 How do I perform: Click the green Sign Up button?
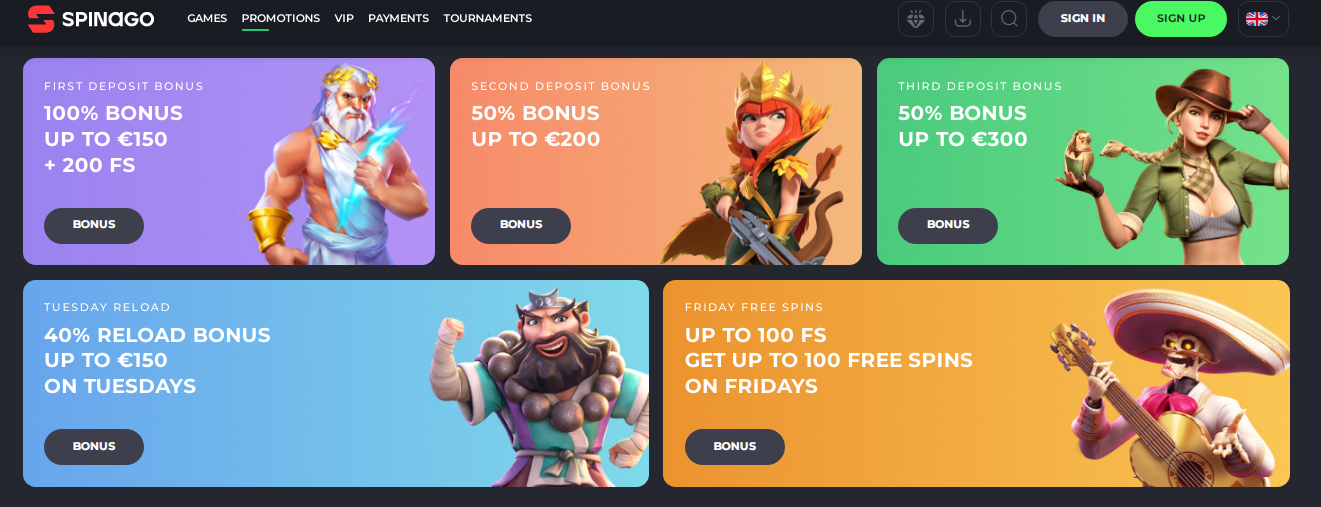point(1181,19)
